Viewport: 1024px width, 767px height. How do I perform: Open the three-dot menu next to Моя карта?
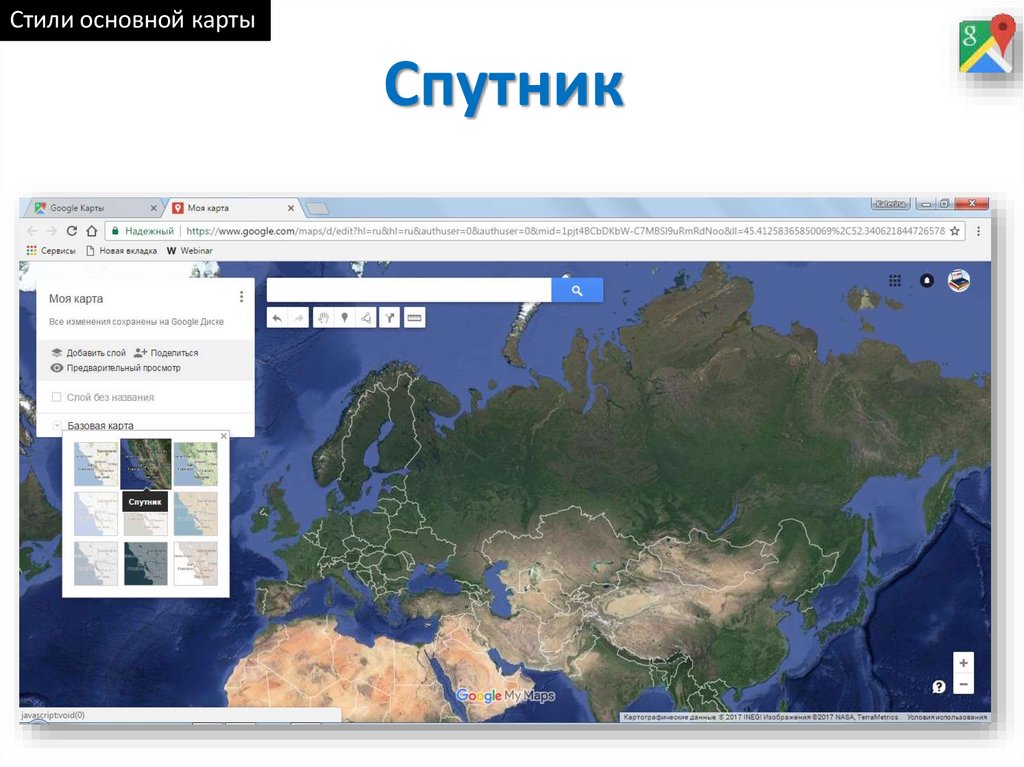pos(242,297)
